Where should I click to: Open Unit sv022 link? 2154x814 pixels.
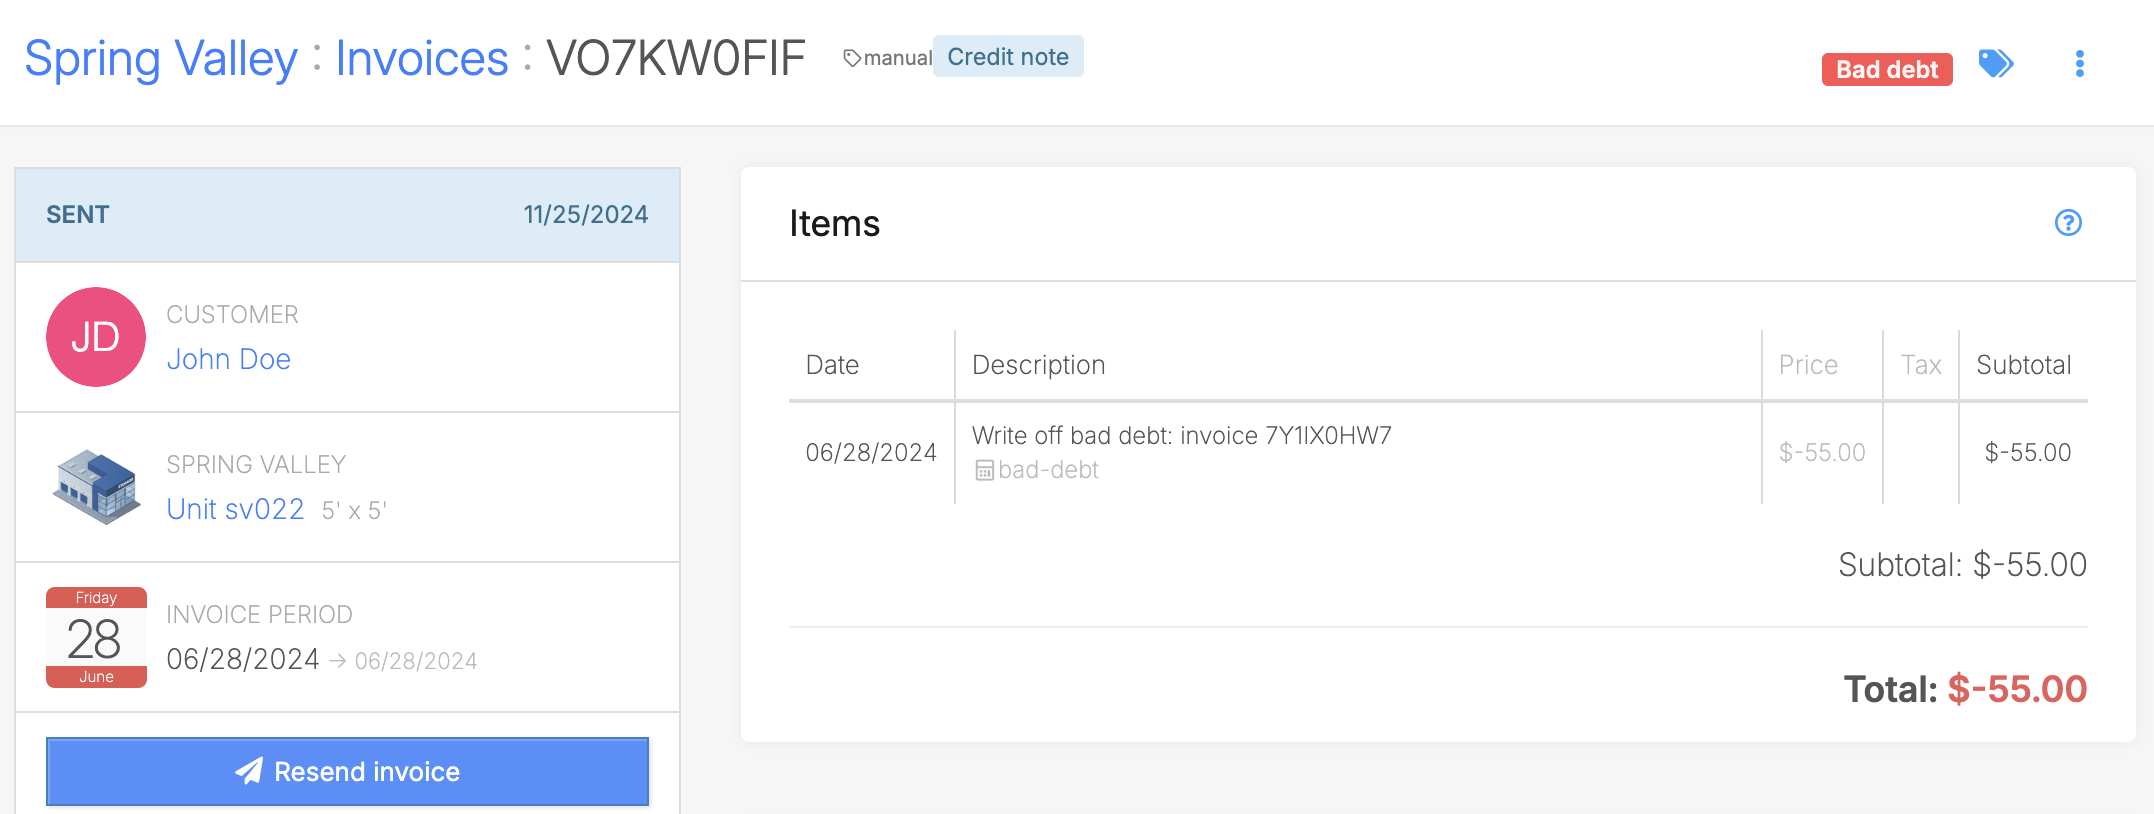coord(235,509)
